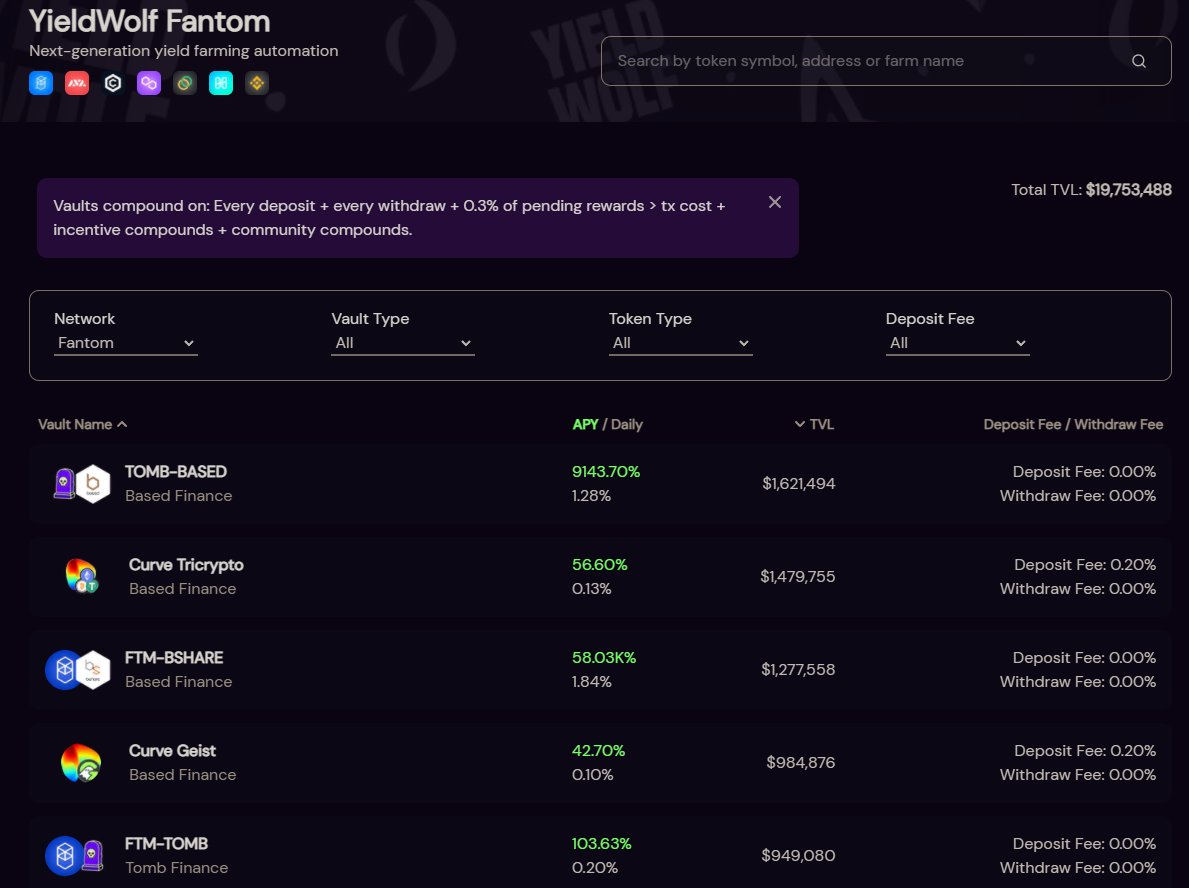Select the Fantom network icon
Viewport: 1189px width, 888px height.
[41, 83]
